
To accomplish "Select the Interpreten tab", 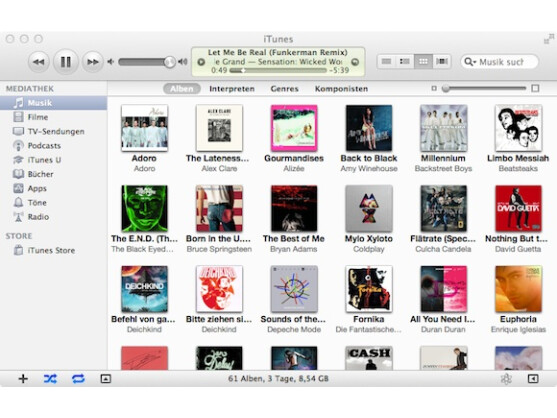I will pyautogui.click(x=232, y=89).
